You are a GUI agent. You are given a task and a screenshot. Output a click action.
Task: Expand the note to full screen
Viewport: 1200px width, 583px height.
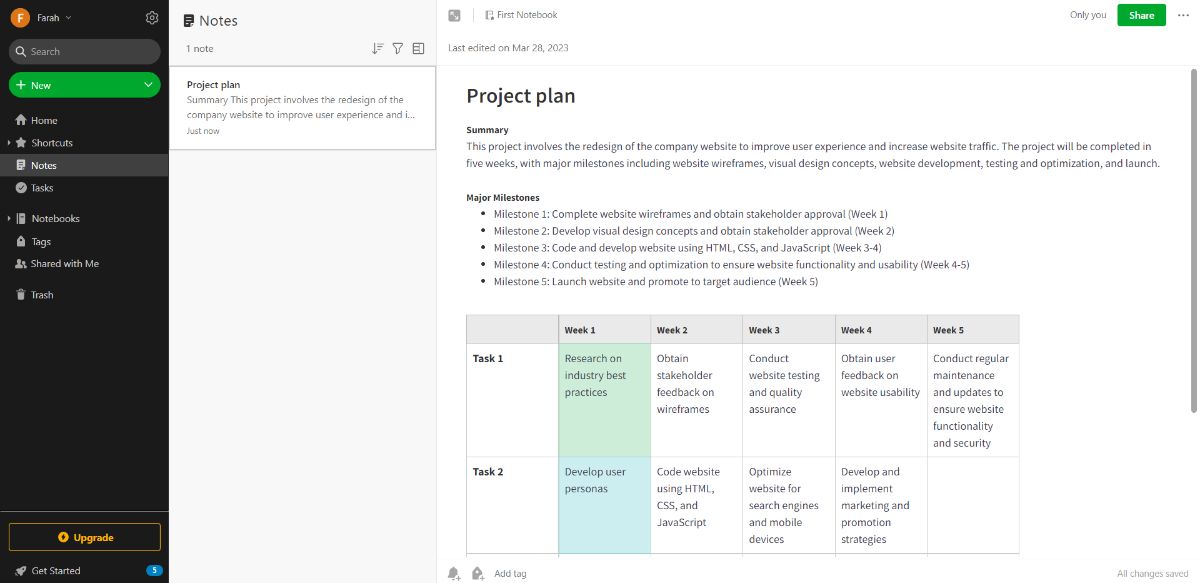(453, 15)
